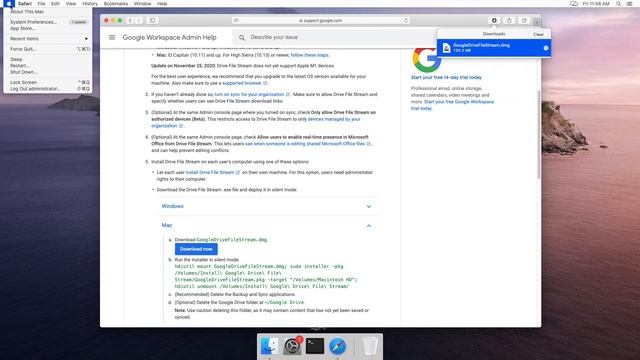
Task: Click the menu bar clock
Action: 596,4
